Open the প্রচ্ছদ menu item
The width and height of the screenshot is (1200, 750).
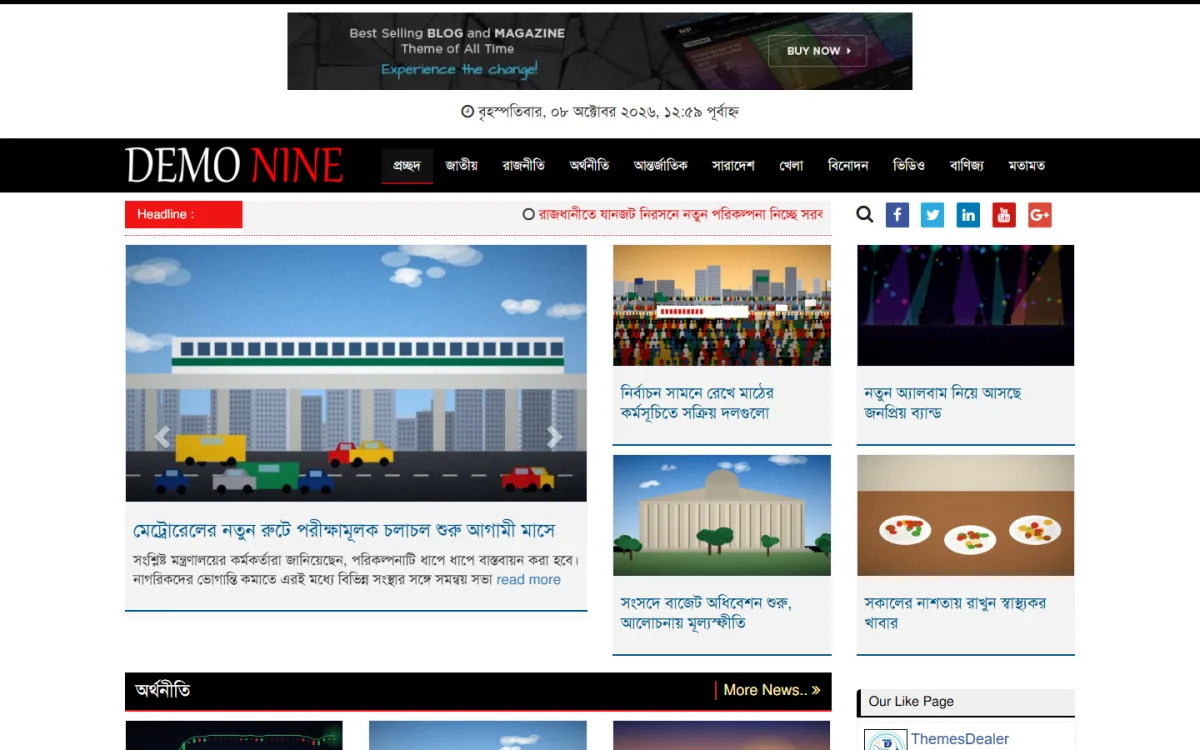[x=407, y=165]
